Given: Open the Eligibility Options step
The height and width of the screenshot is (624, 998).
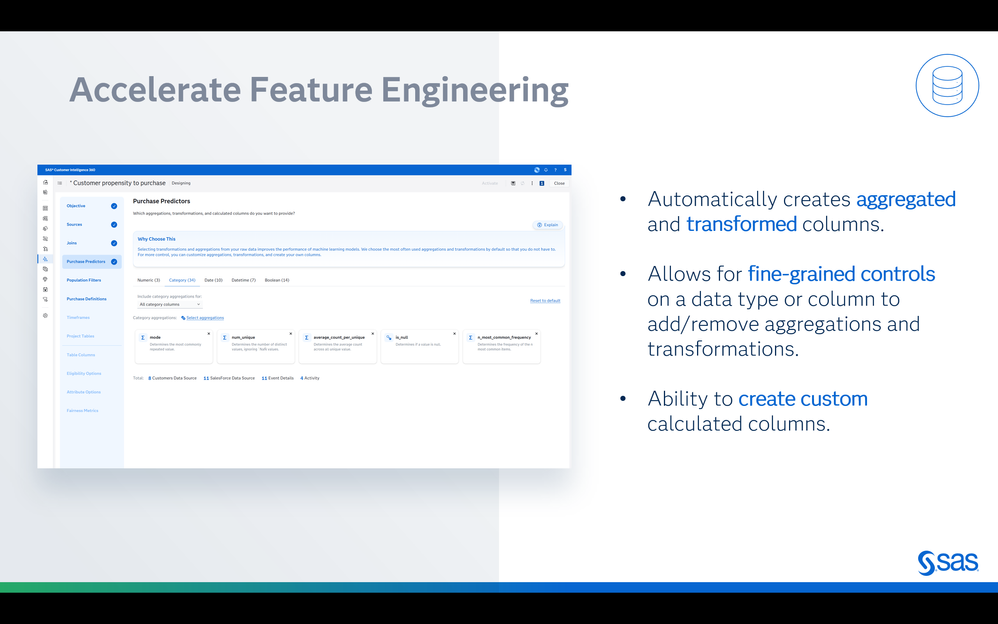Looking at the screenshot, I should [x=84, y=374].
